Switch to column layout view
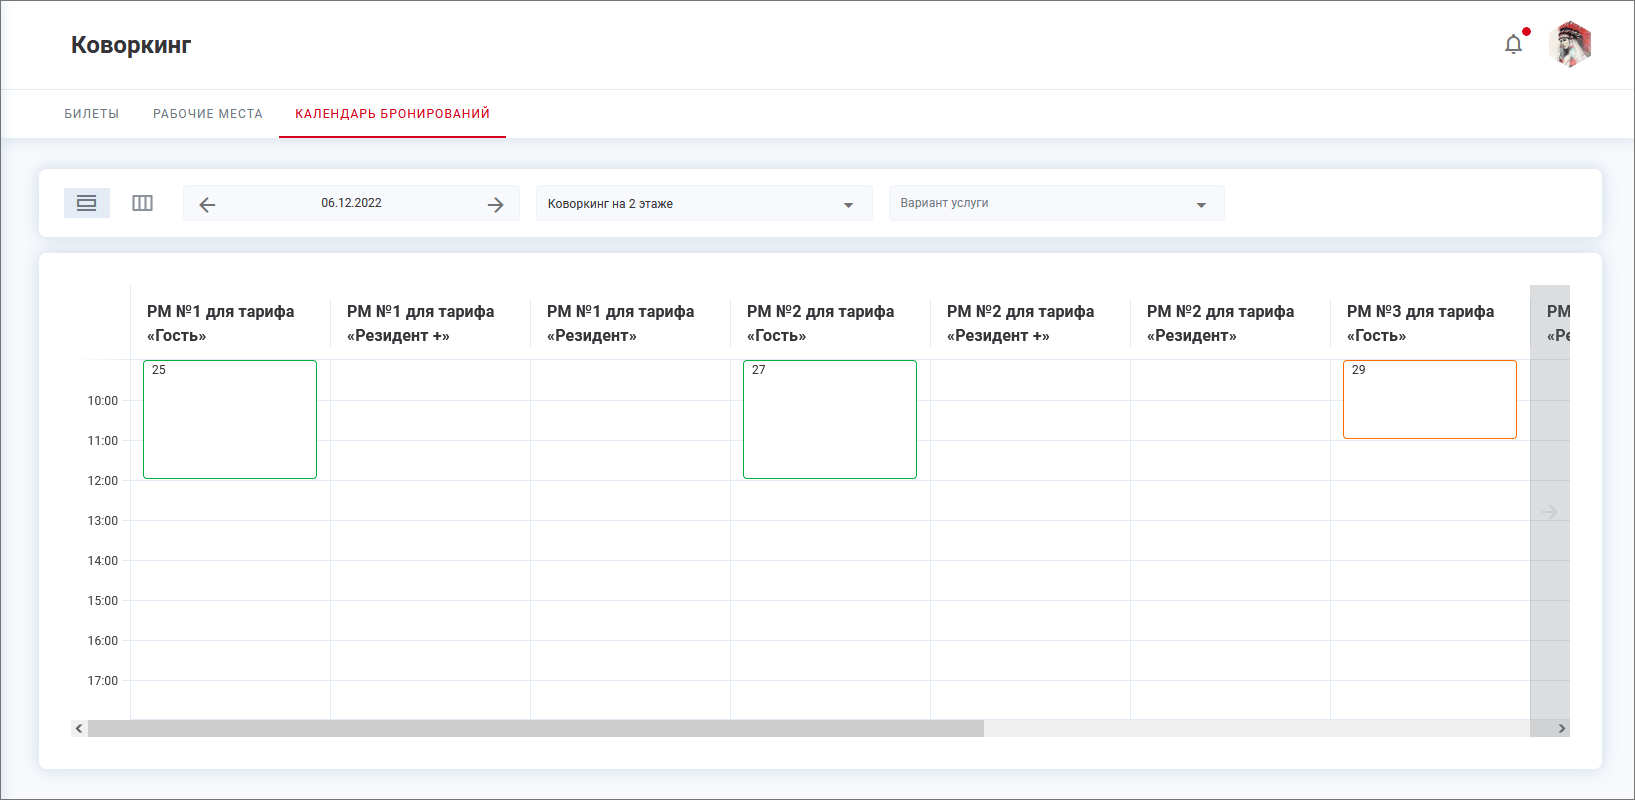1635x800 pixels. [142, 203]
